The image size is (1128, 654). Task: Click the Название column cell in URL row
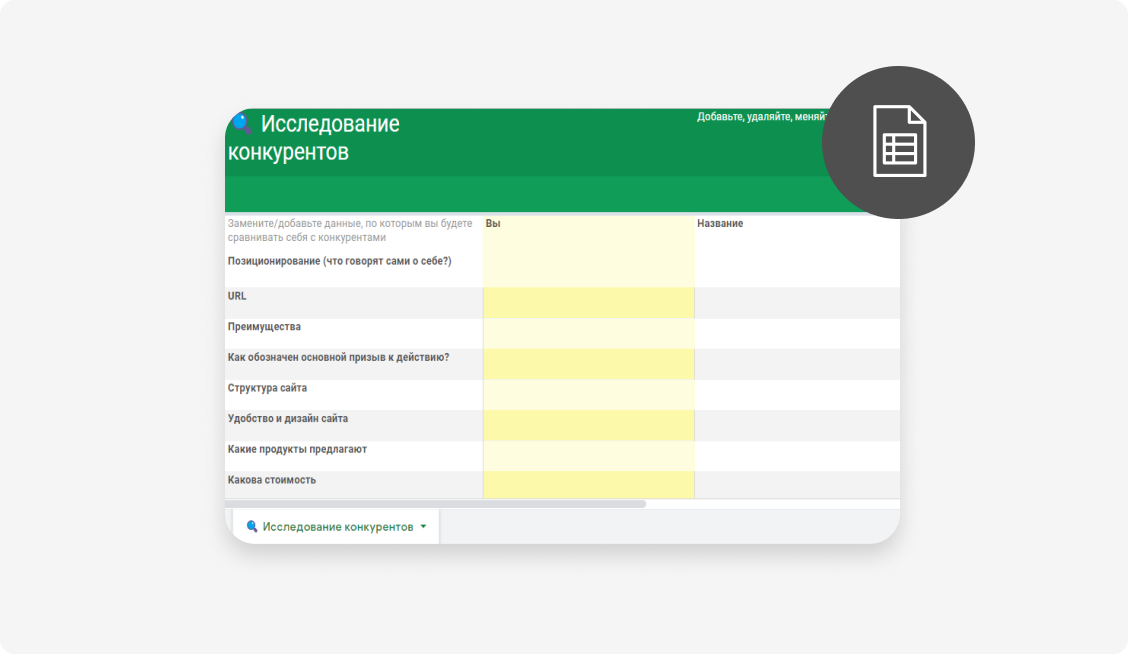[797, 303]
